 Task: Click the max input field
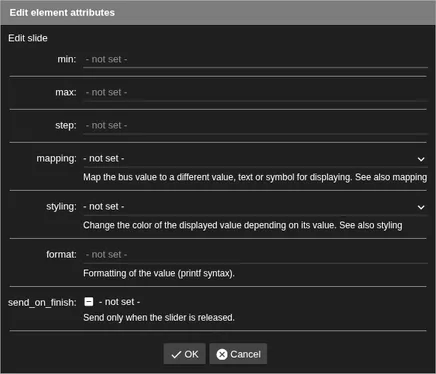[x=255, y=92]
